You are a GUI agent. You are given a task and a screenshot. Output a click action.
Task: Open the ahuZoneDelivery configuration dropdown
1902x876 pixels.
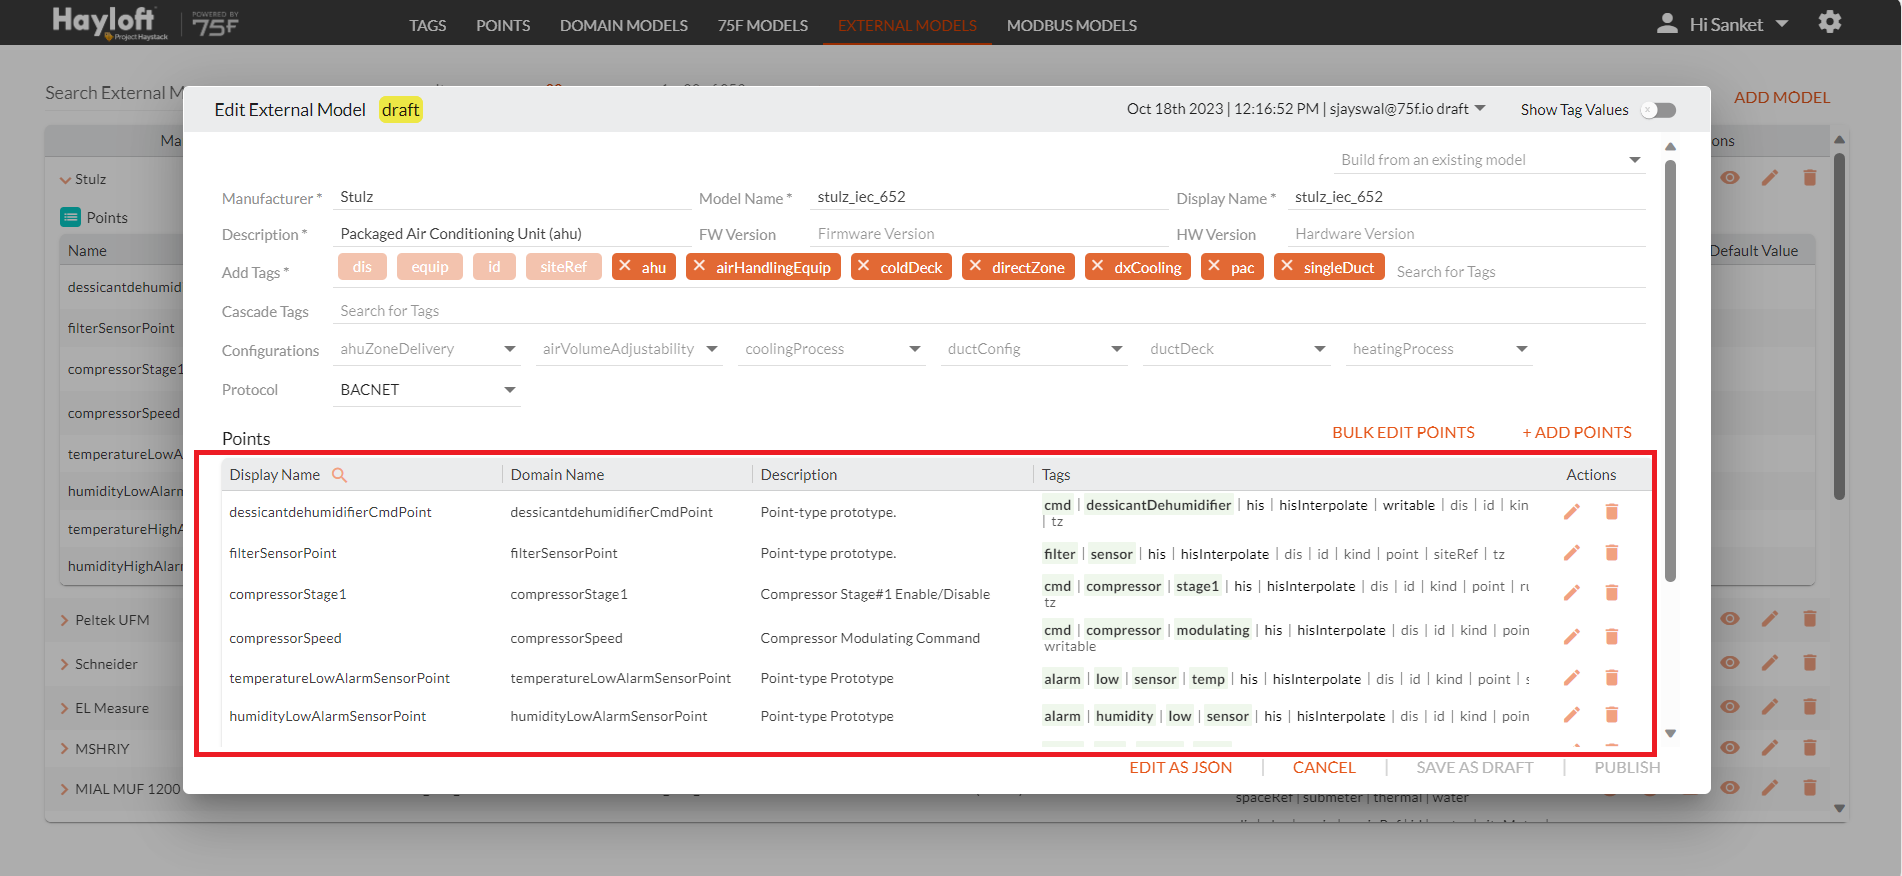(x=427, y=349)
